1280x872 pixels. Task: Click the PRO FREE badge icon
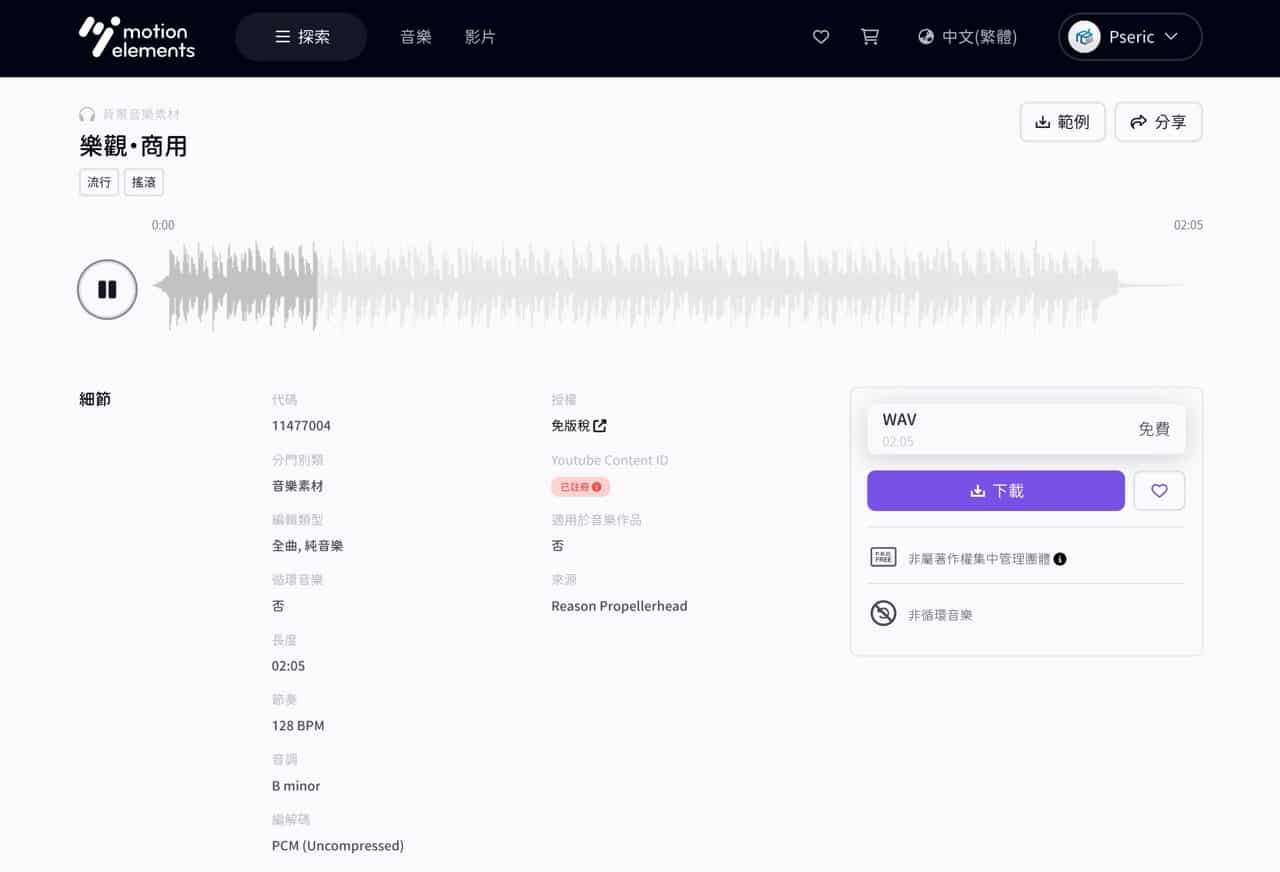883,558
